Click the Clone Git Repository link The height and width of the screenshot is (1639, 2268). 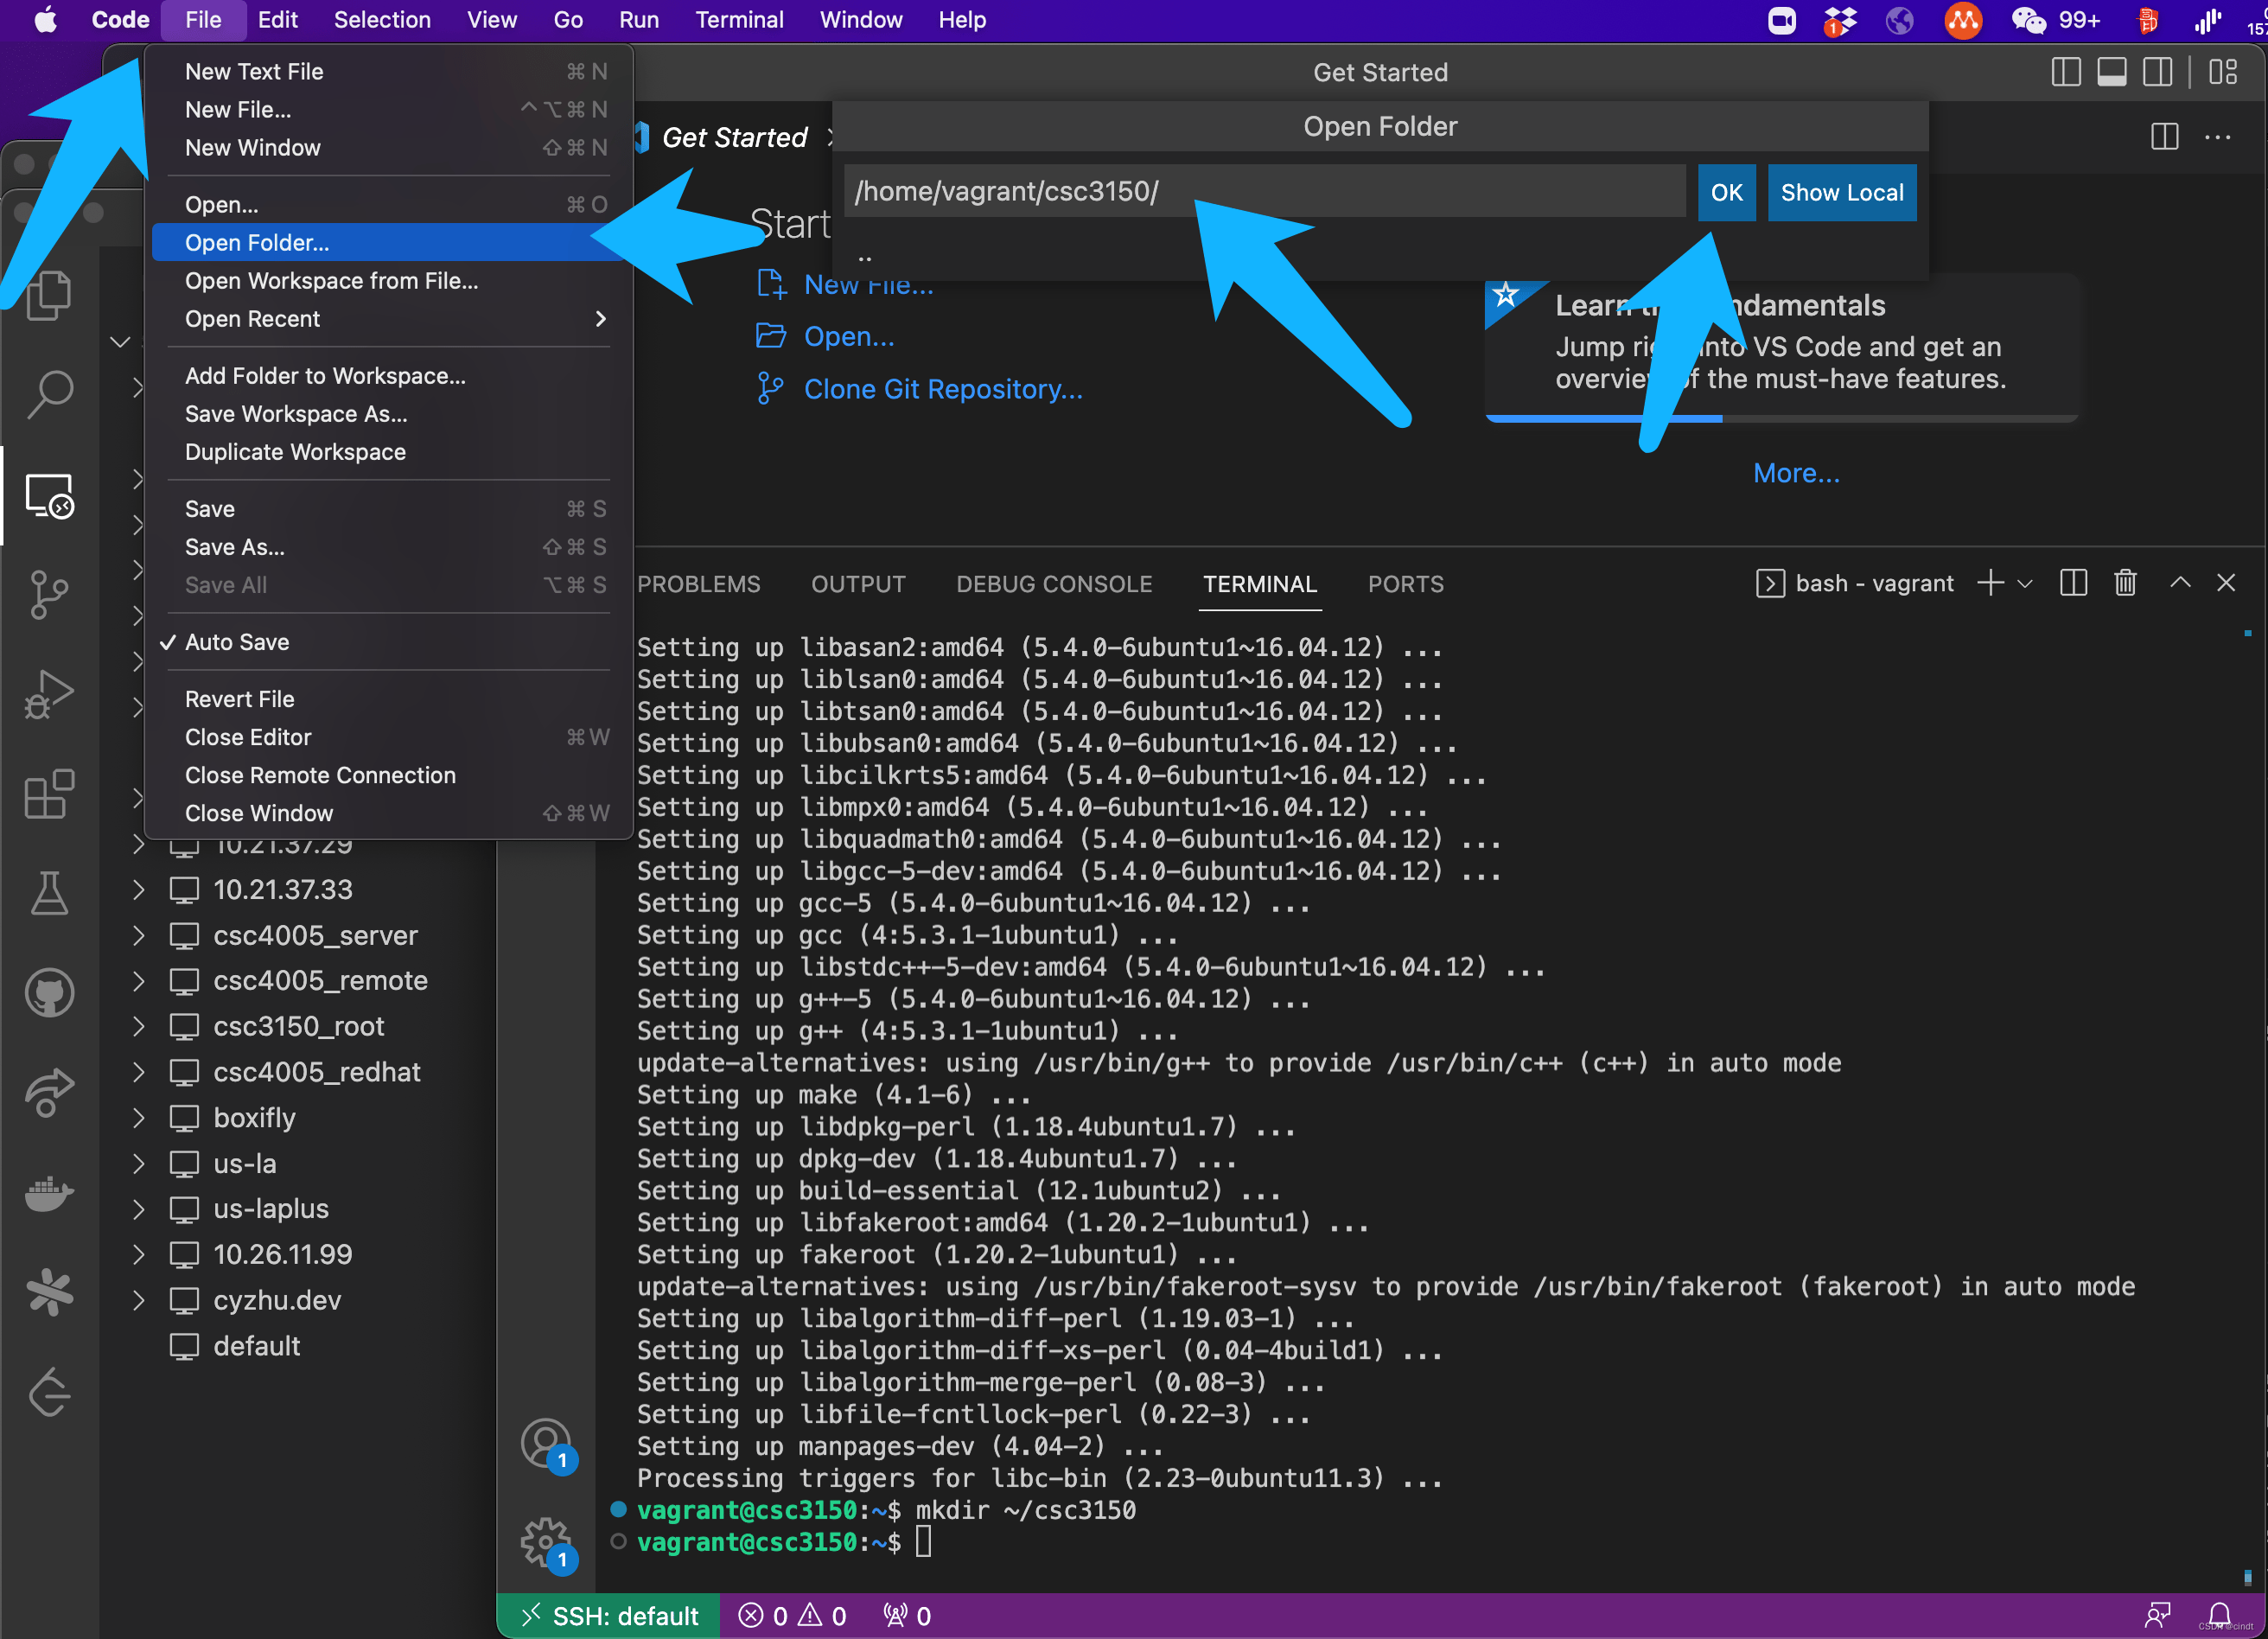[942, 389]
